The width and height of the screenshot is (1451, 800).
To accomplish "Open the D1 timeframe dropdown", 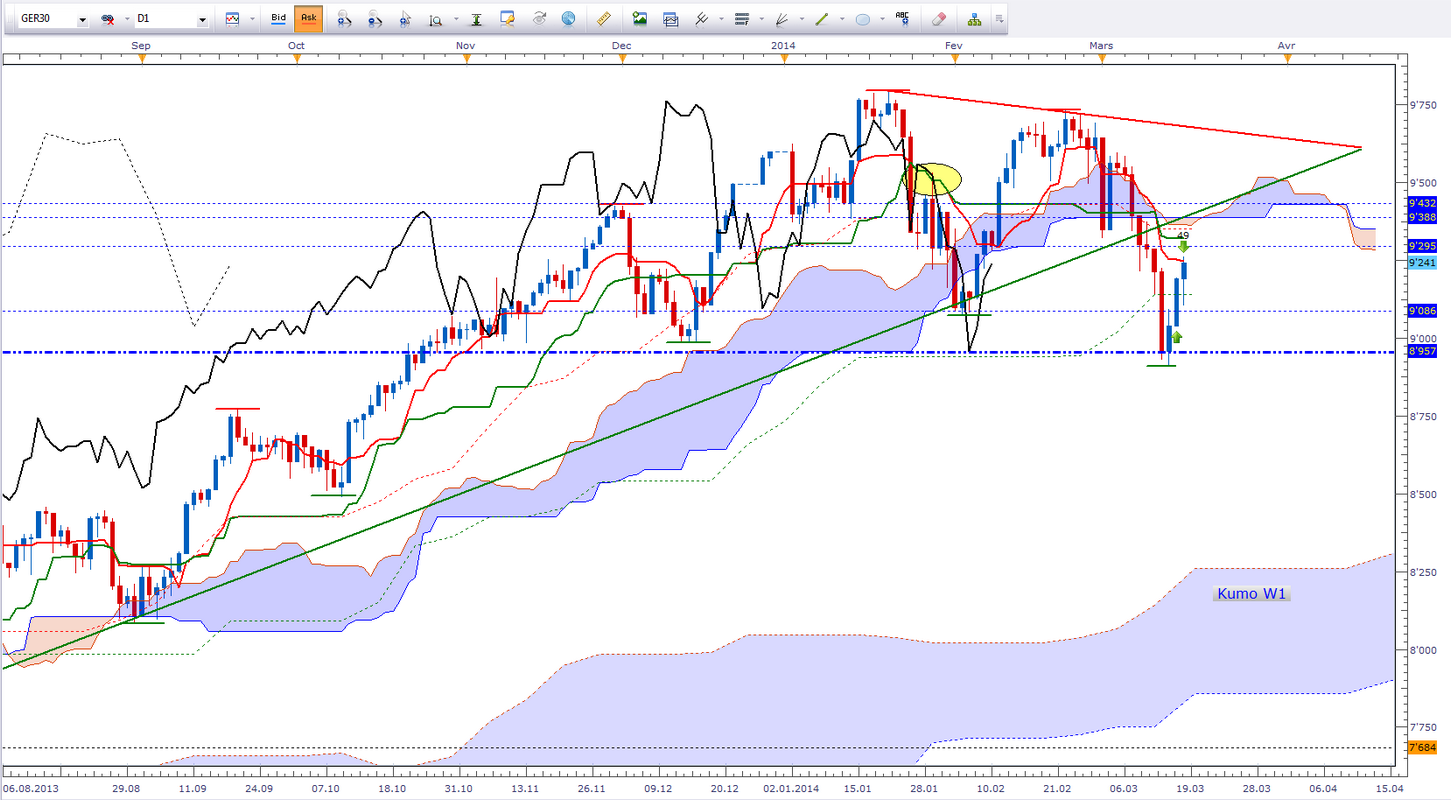I will (203, 19).
